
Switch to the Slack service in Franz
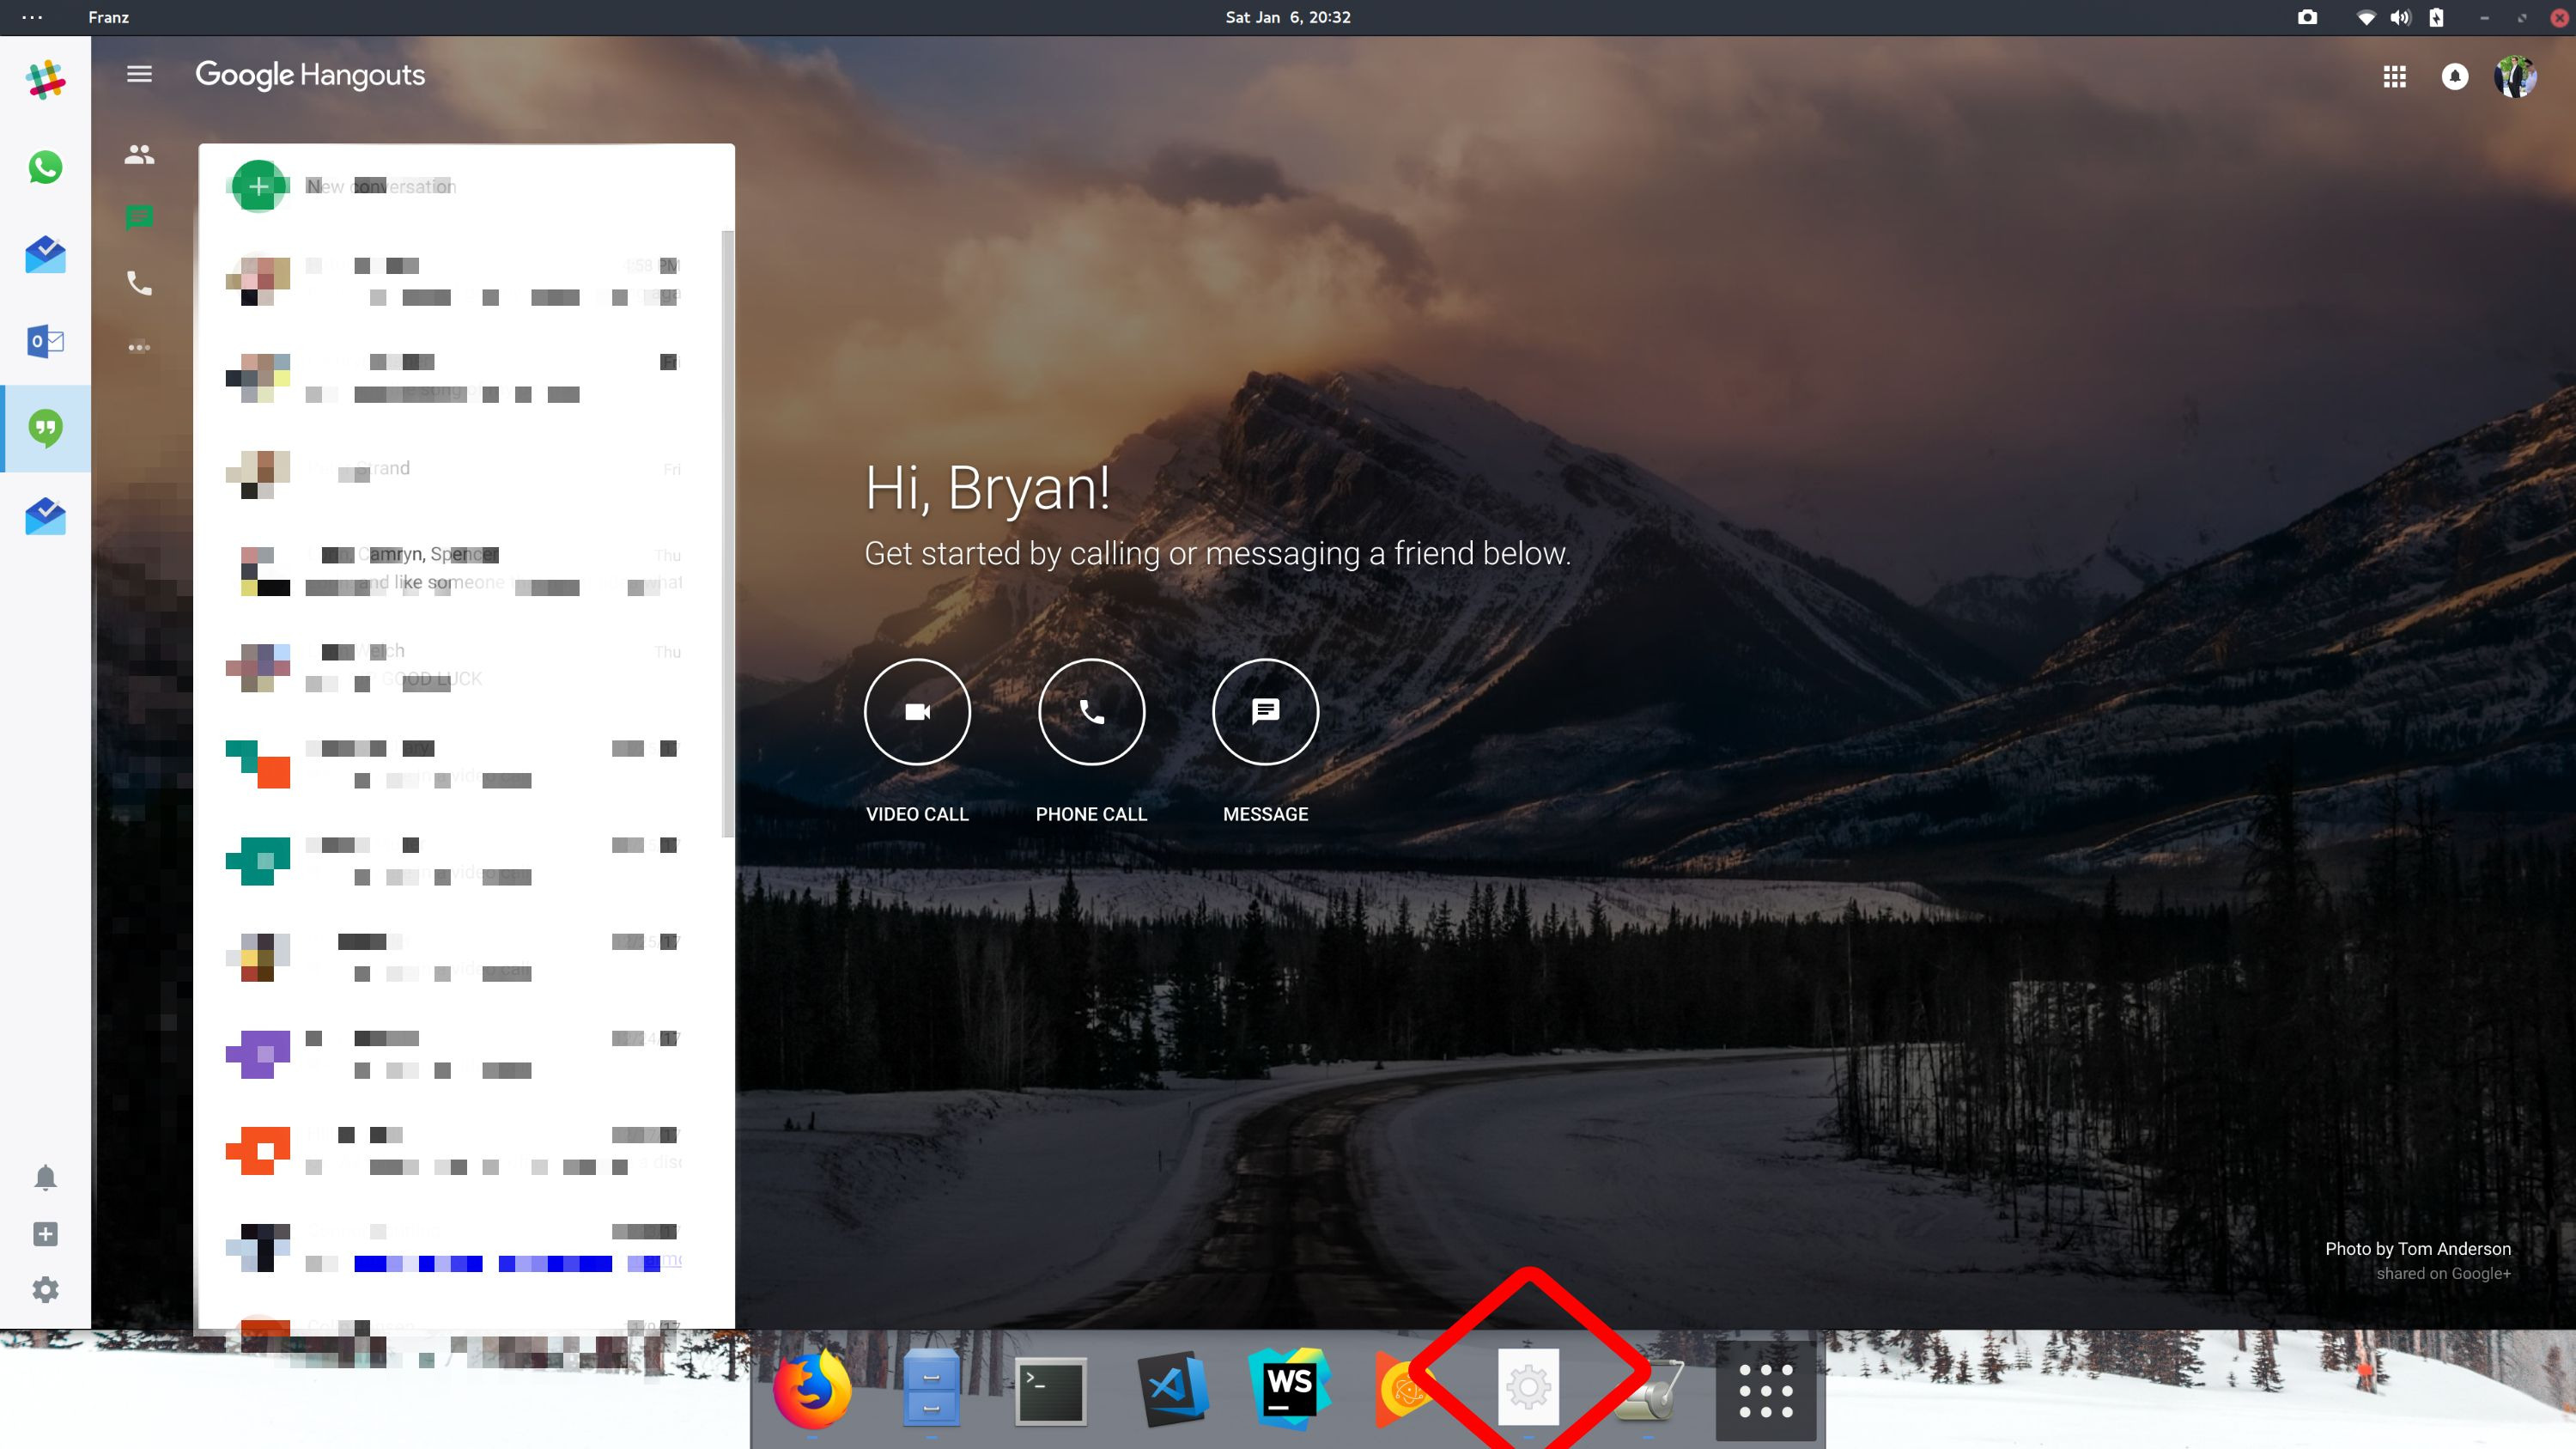pos(44,80)
